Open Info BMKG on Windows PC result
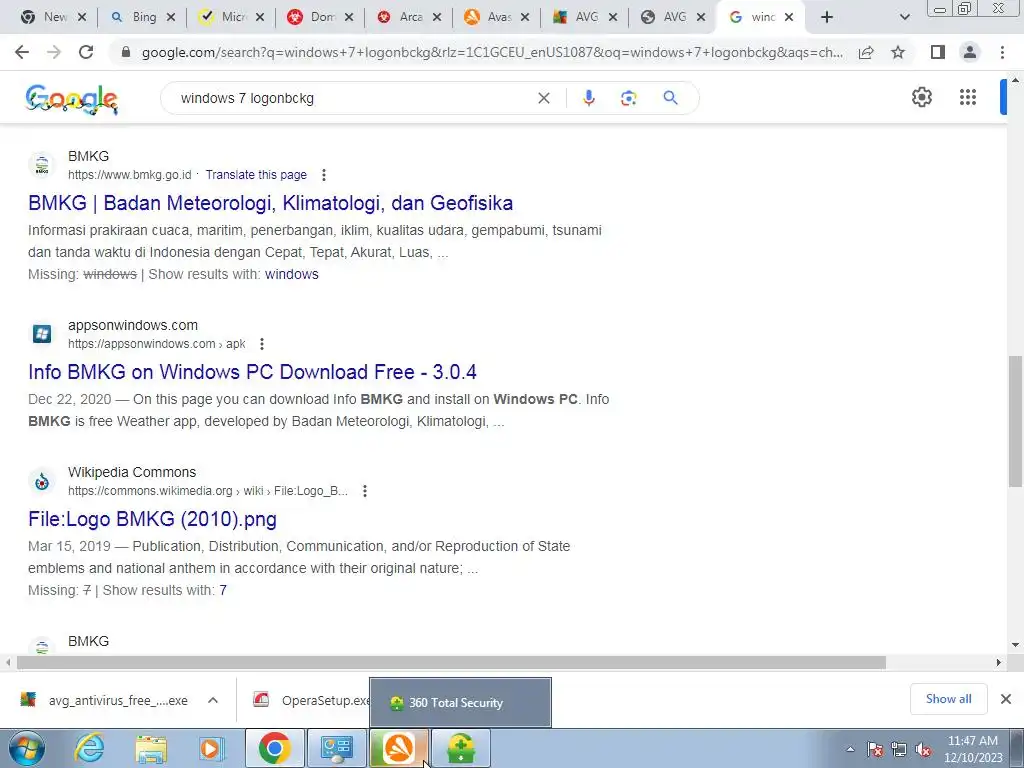This screenshot has width=1024, height=768. coord(252,372)
